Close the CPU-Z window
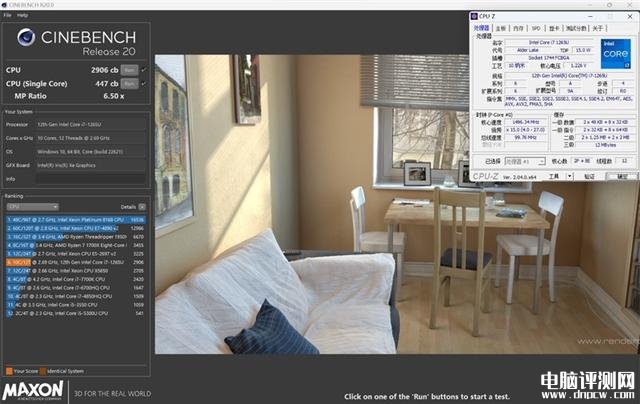The width and height of the screenshot is (640, 404). click(629, 16)
